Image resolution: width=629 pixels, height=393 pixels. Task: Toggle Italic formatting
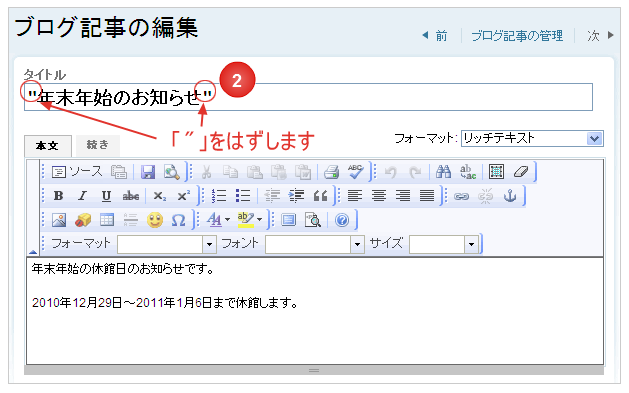(x=83, y=196)
